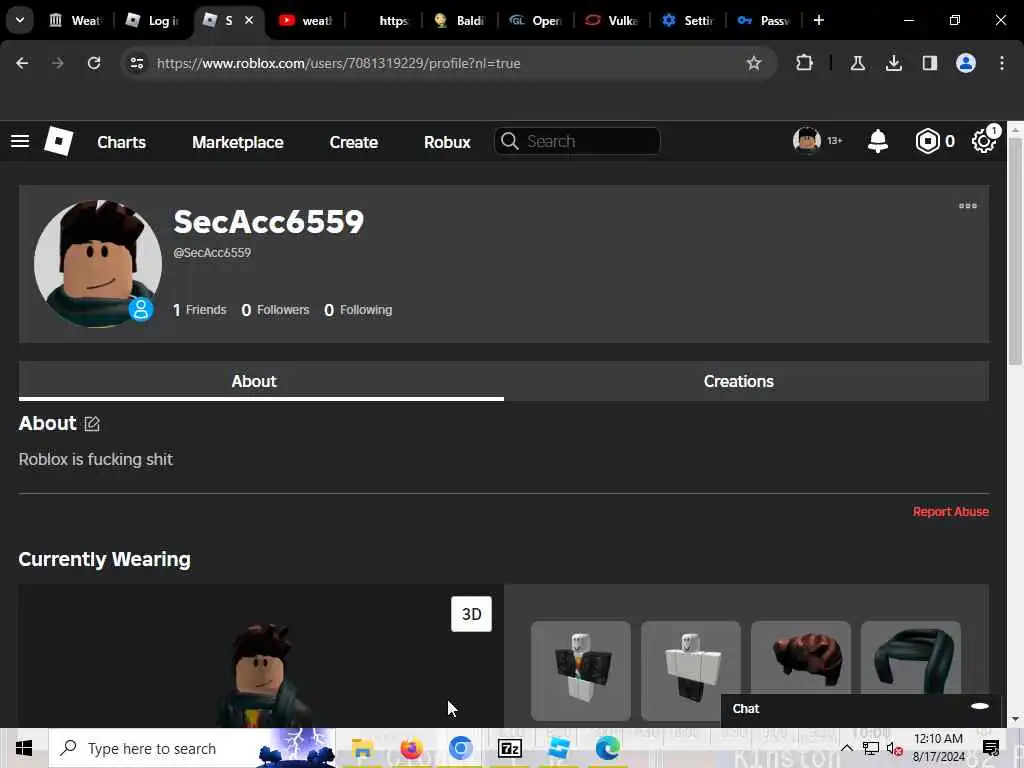Open browser downloads icon

click(893, 63)
